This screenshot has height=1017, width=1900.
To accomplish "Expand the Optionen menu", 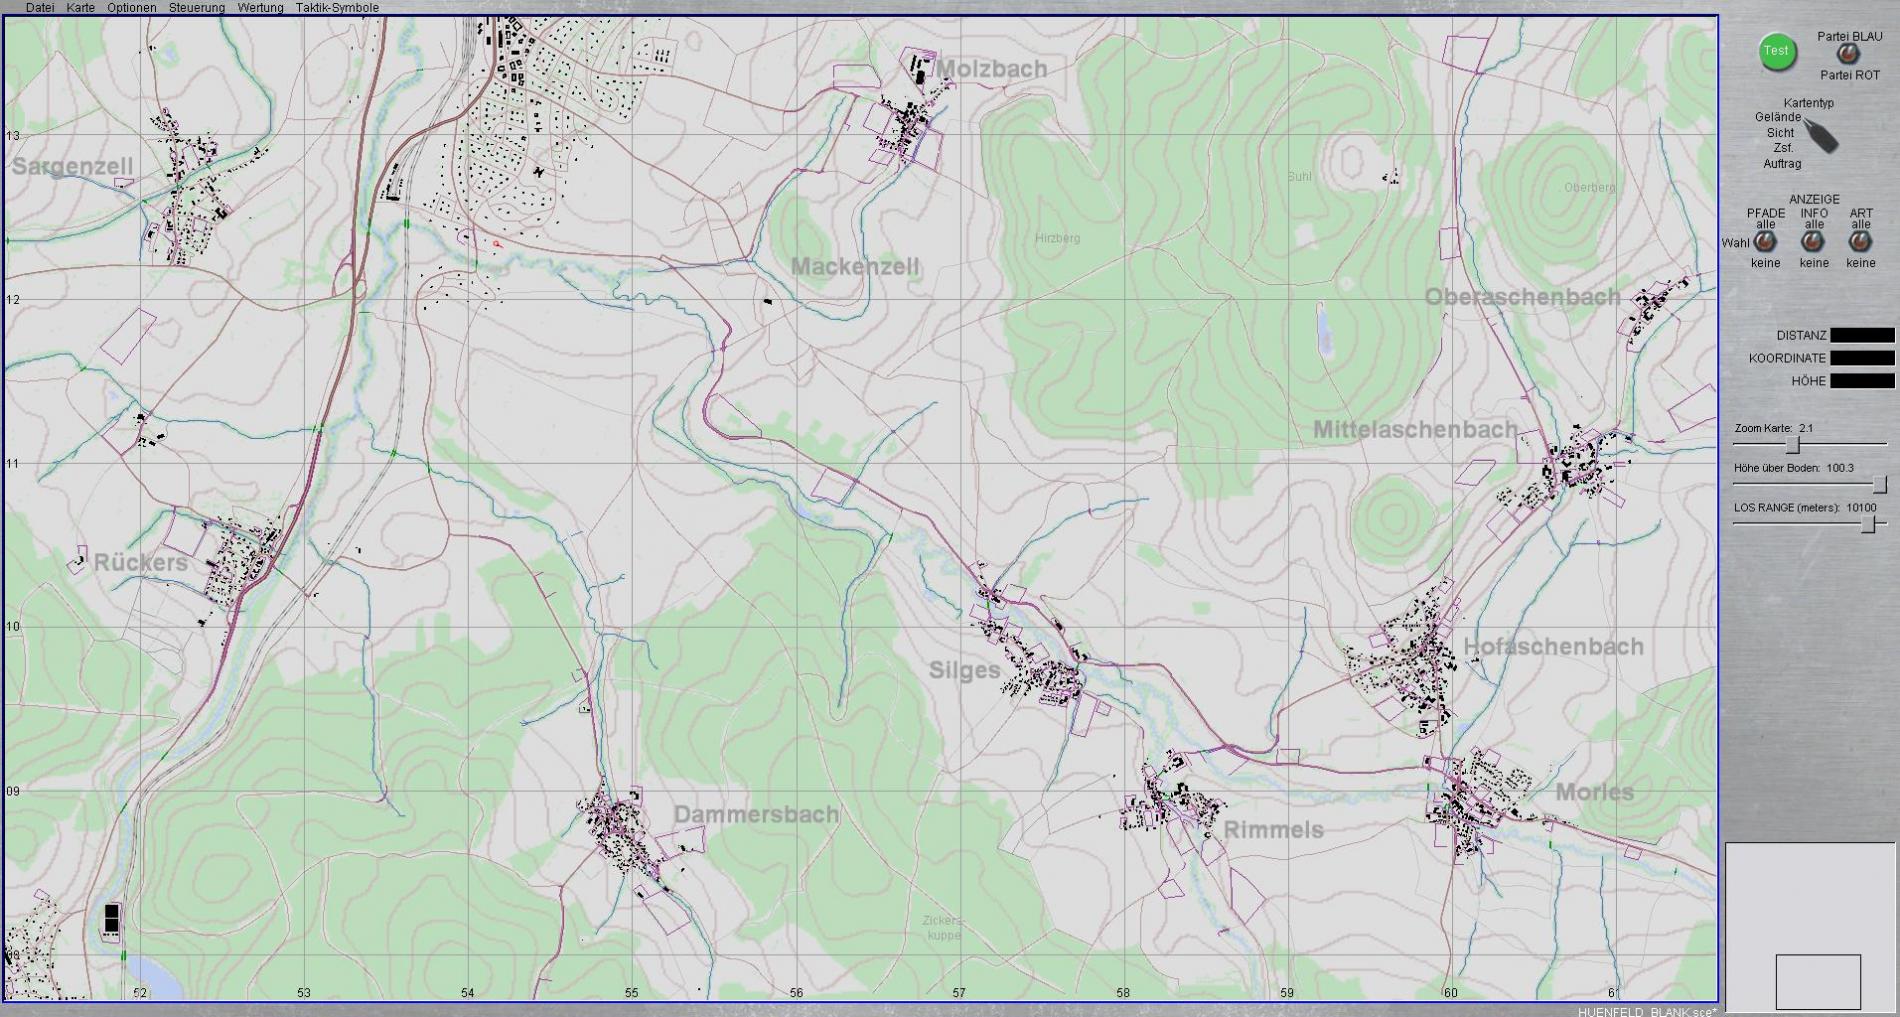I will click(x=132, y=8).
